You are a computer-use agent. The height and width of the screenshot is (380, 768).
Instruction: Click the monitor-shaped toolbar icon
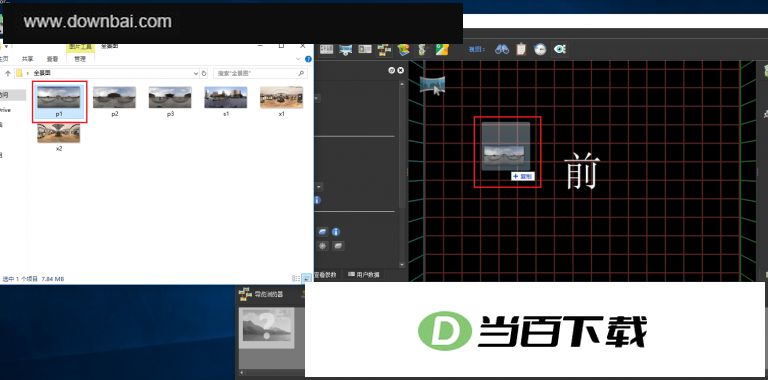click(346, 49)
